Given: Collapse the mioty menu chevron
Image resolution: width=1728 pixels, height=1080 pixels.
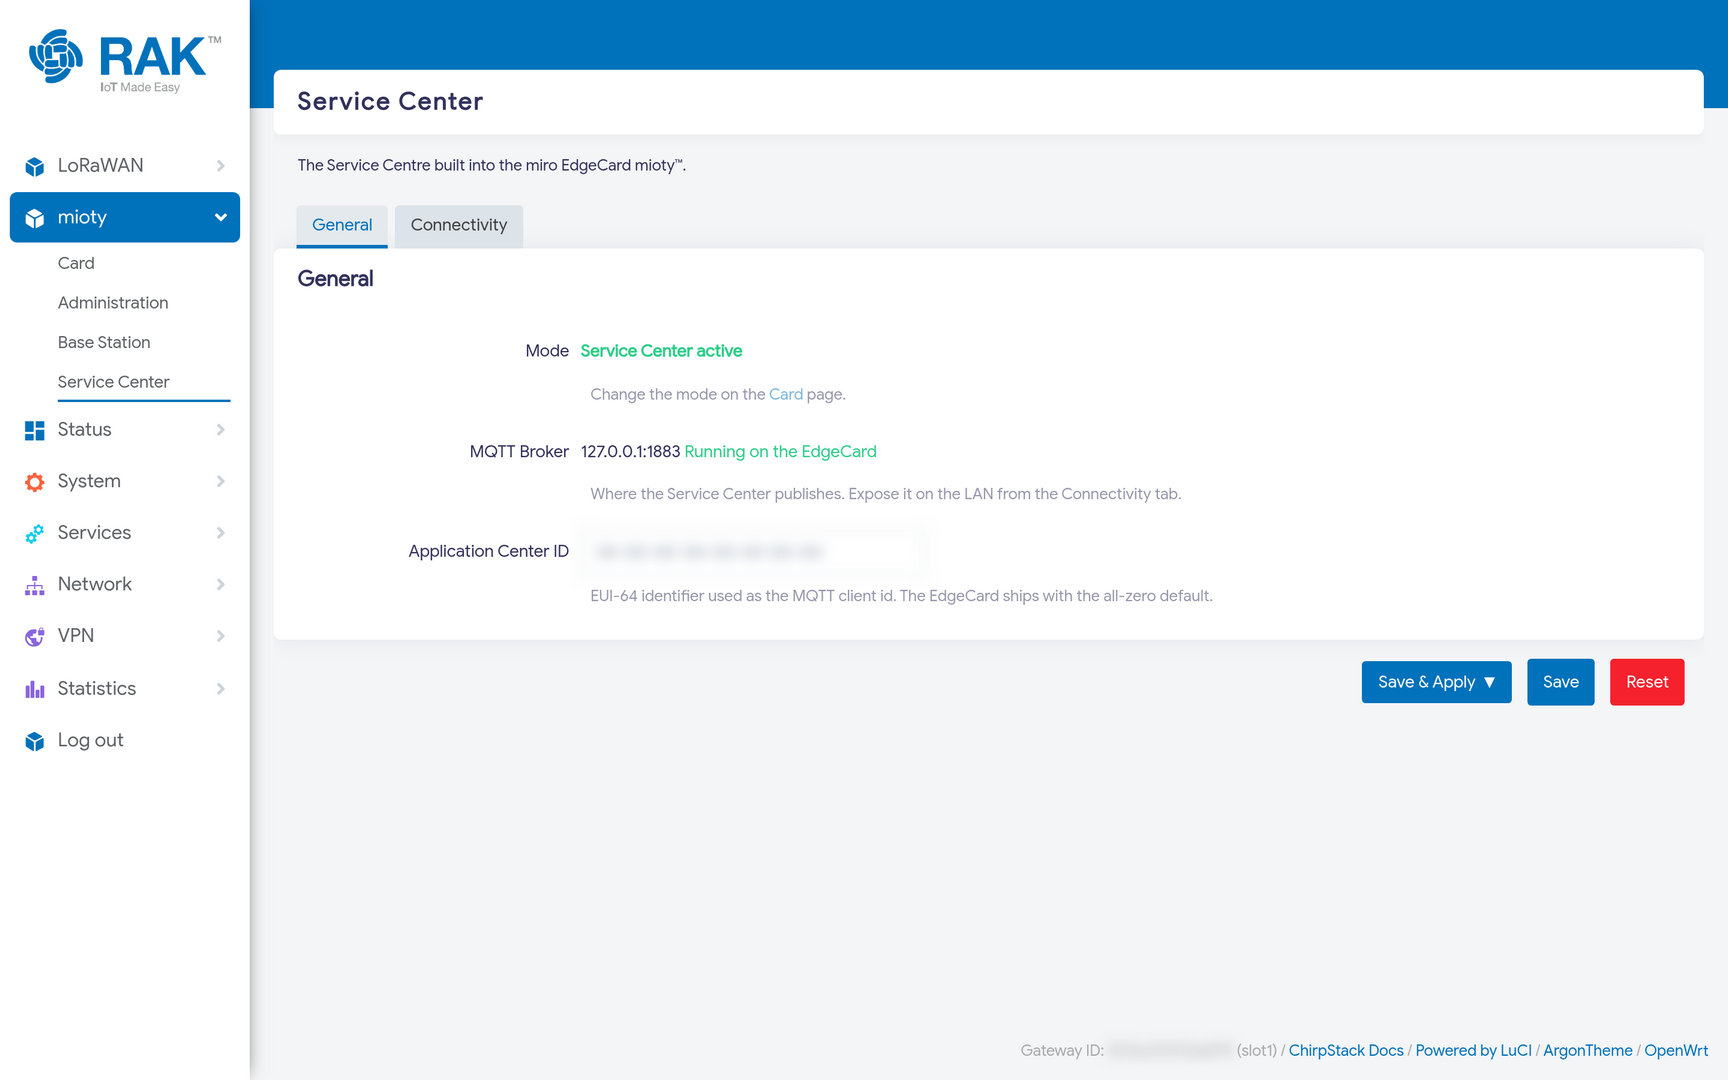Looking at the screenshot, I should (220, 218).
